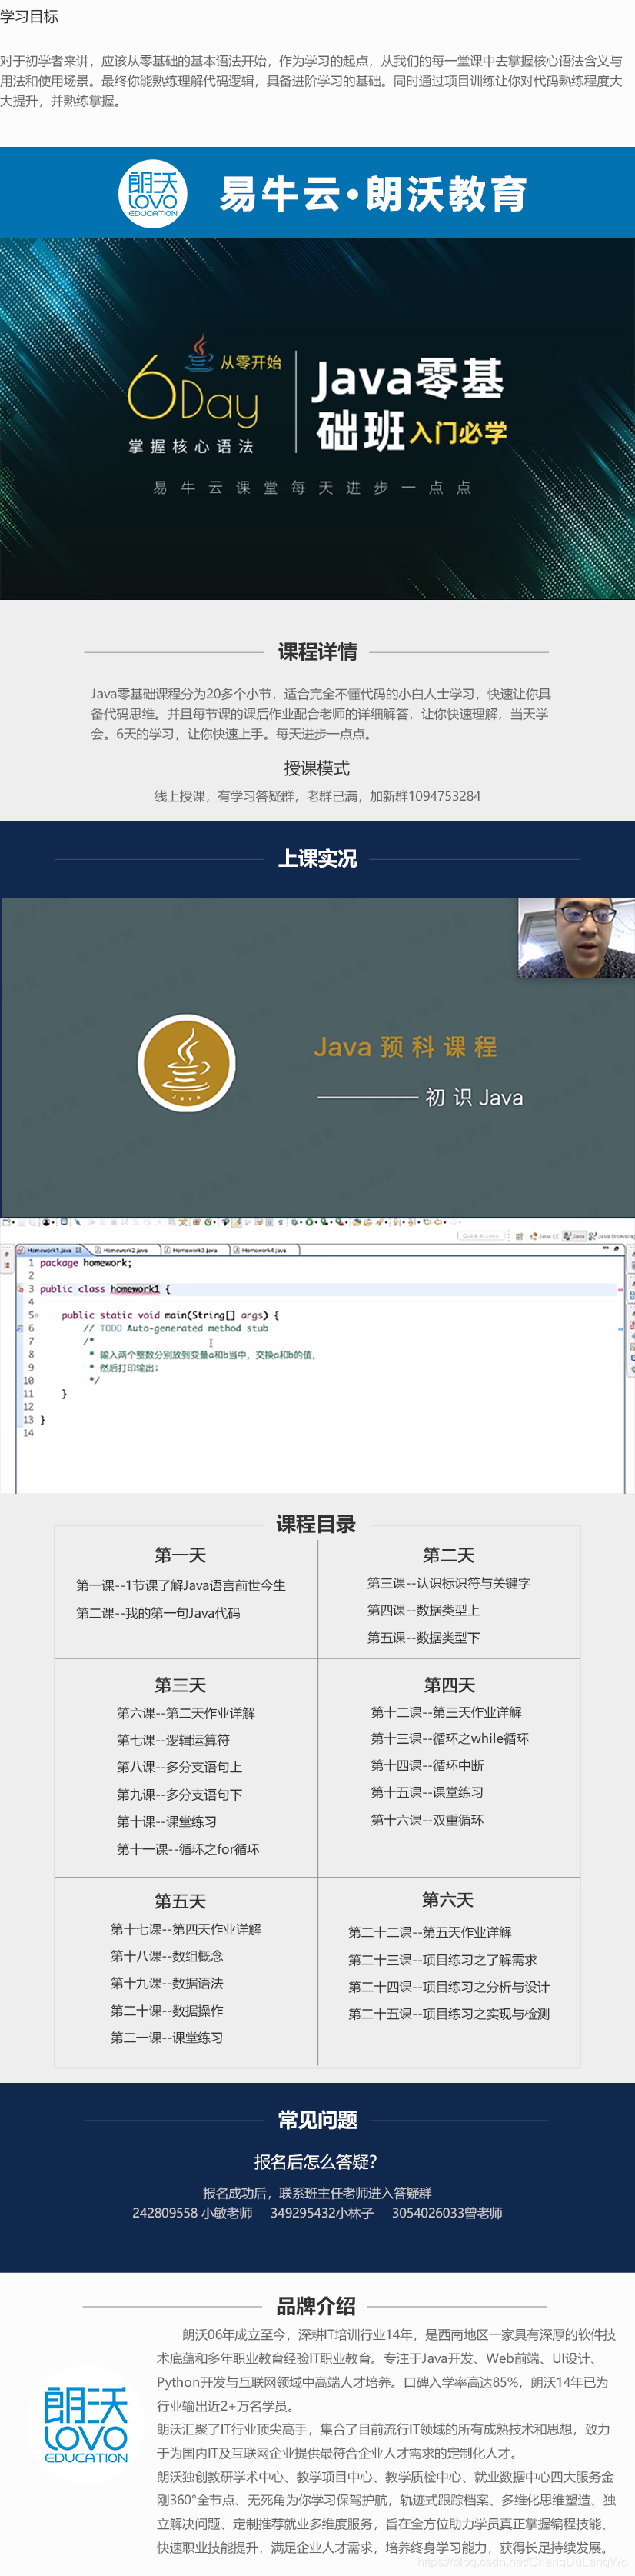
Task: Click '第二十五课--项目练习之实现与检测'
Action: pos(449,2015)
